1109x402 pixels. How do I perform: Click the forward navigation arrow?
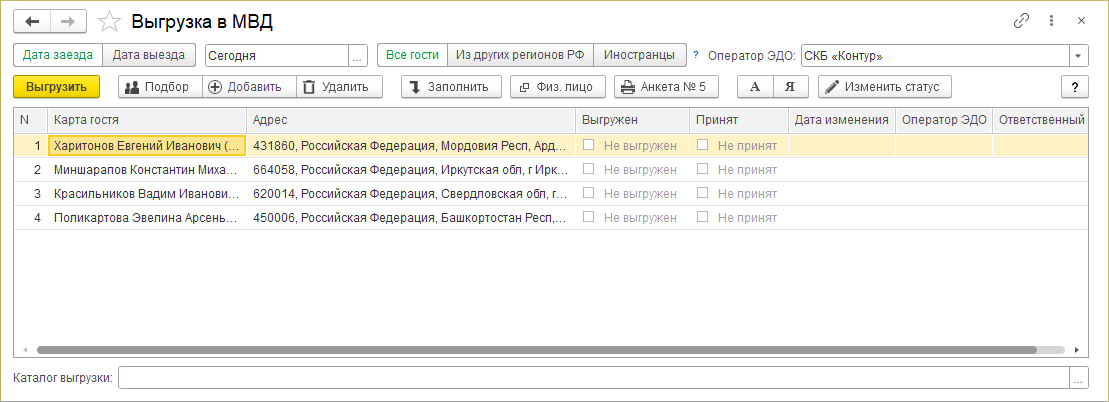click(x=68, y=21)
